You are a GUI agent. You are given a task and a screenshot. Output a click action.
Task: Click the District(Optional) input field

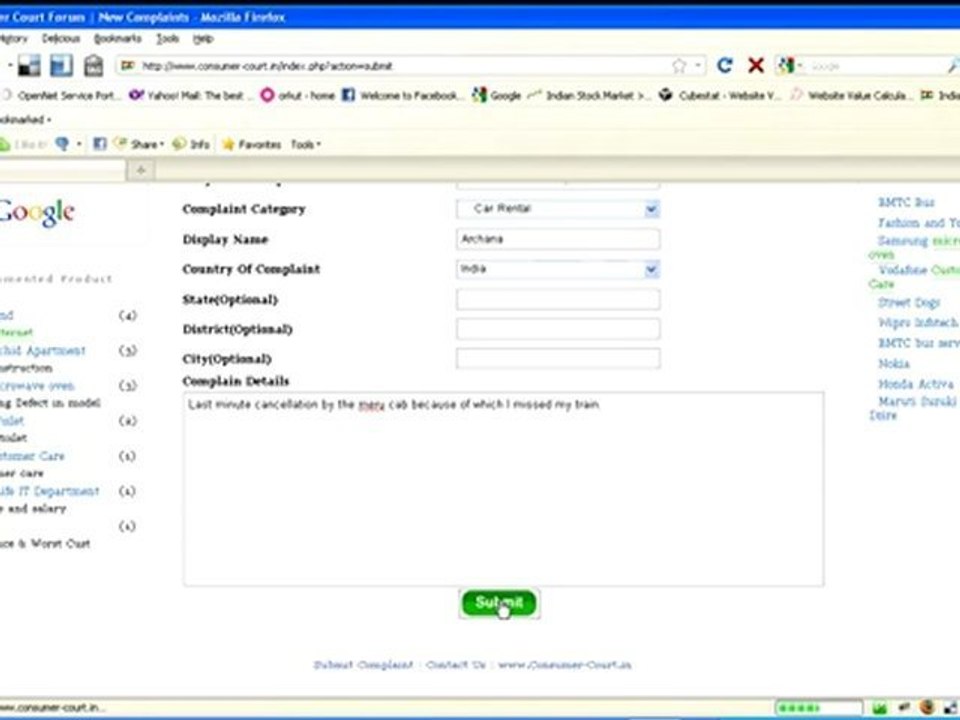point(558,329)
